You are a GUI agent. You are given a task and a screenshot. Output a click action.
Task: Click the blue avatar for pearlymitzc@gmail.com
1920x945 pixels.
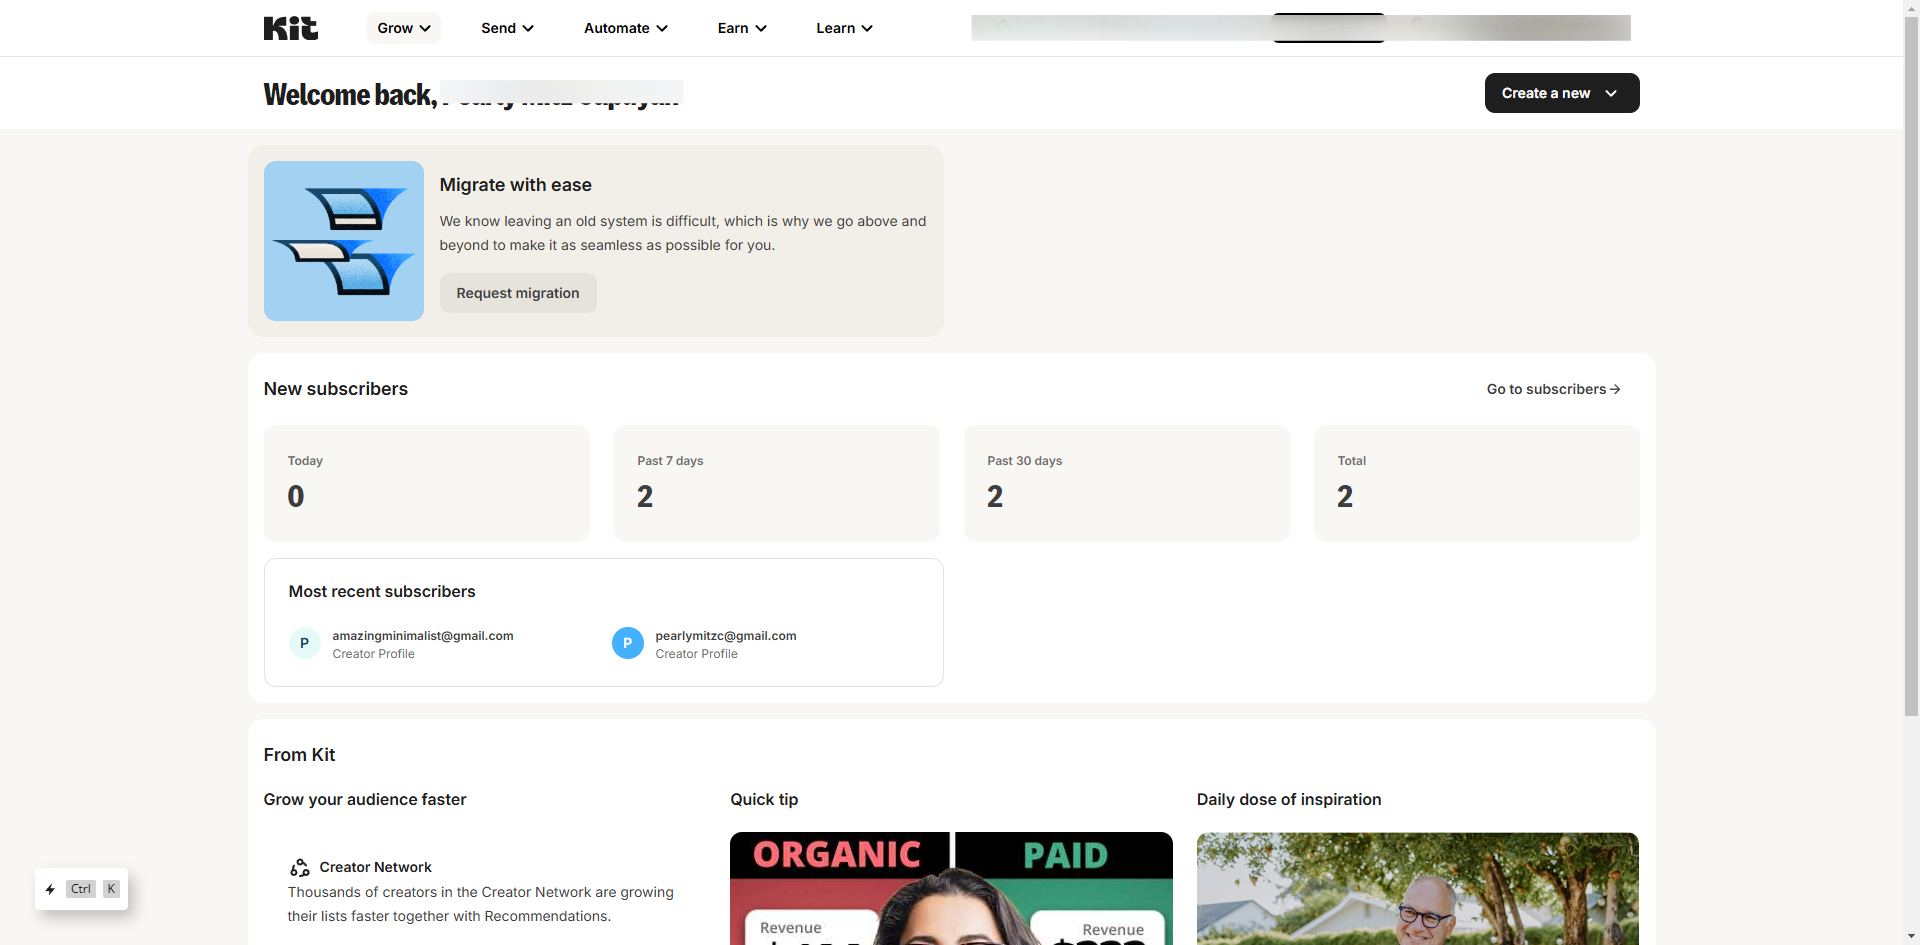[x=628, y=643]
